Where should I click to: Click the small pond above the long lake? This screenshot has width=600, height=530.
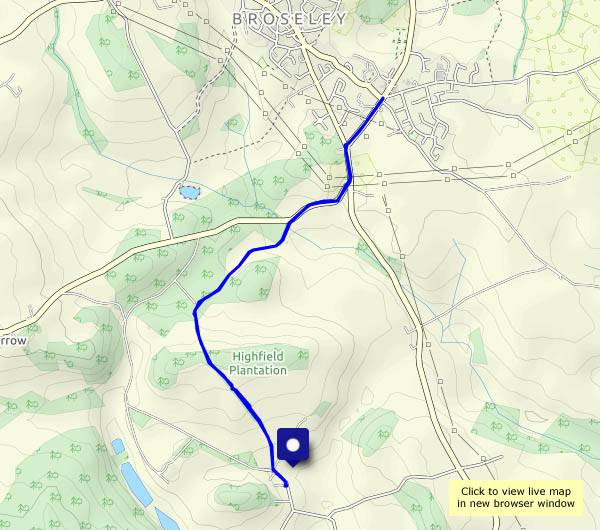pyautogui.click(x=118, y=446)
